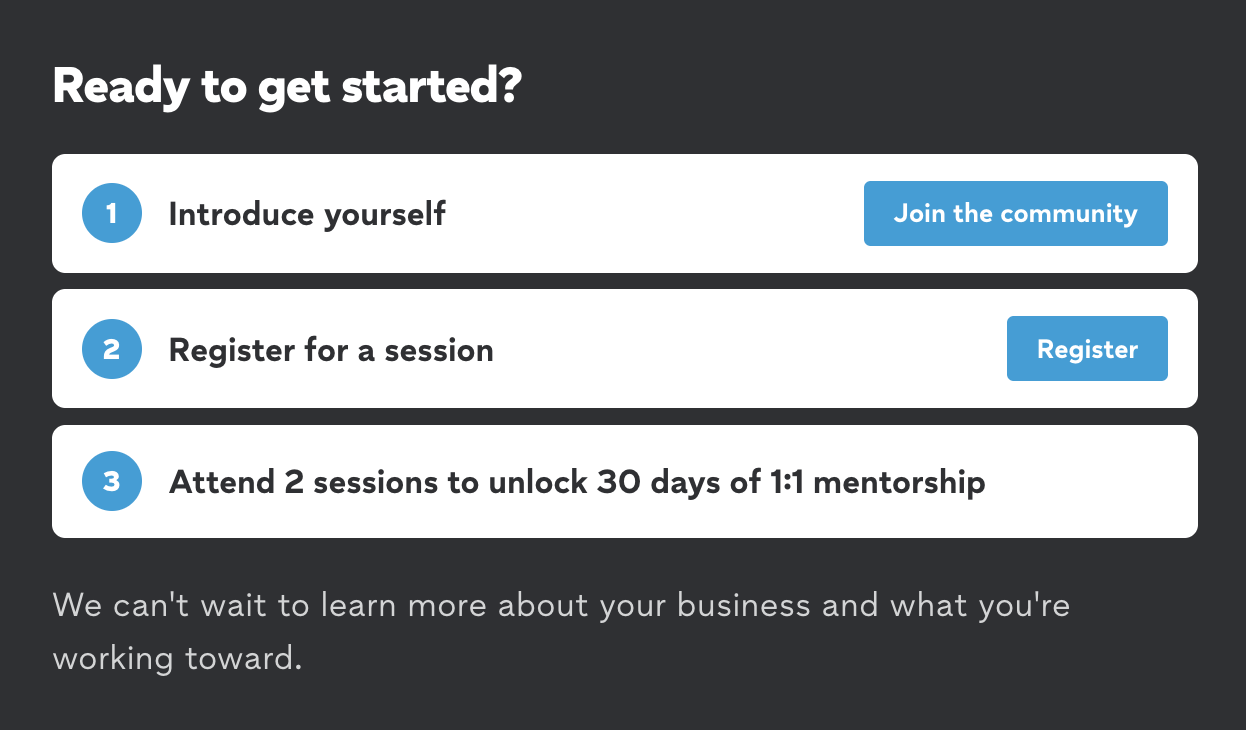The width and height of the screenshot is (1246, 730).
Task: Click the Register button
Action: 1087,349
